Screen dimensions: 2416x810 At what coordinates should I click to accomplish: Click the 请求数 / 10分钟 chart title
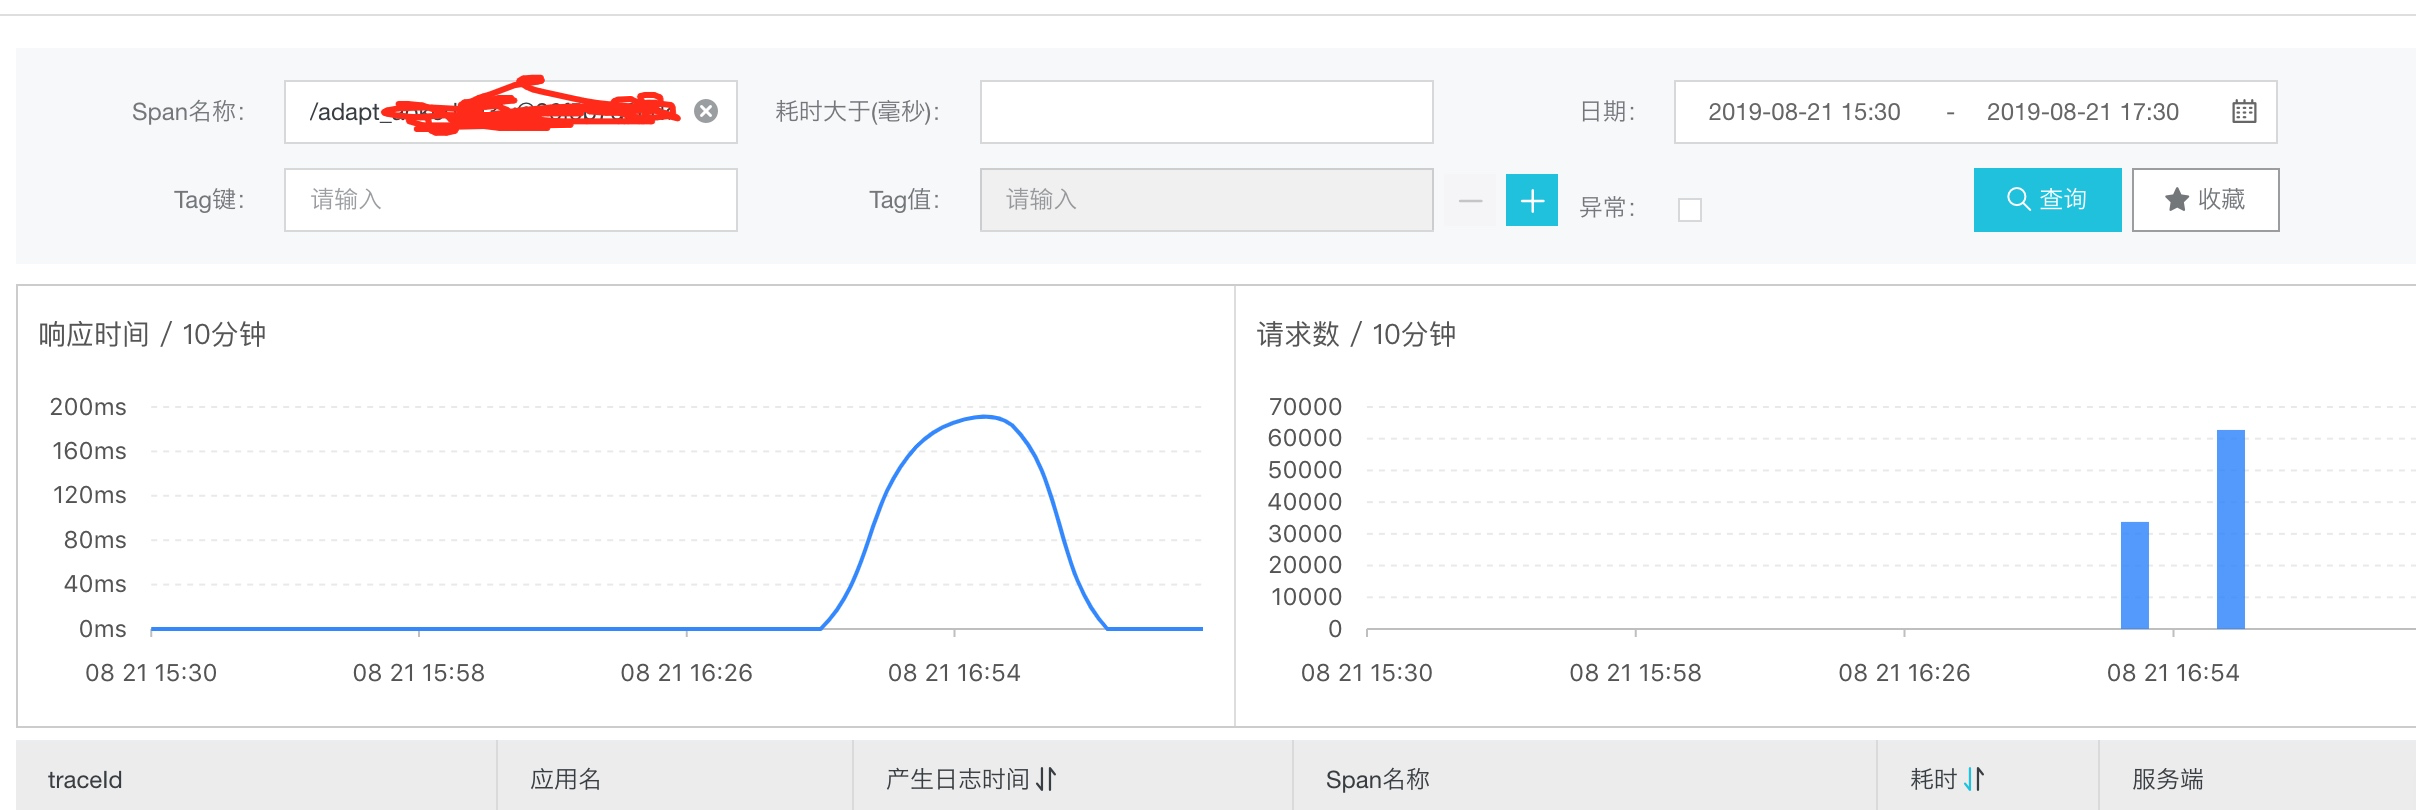1356,334
